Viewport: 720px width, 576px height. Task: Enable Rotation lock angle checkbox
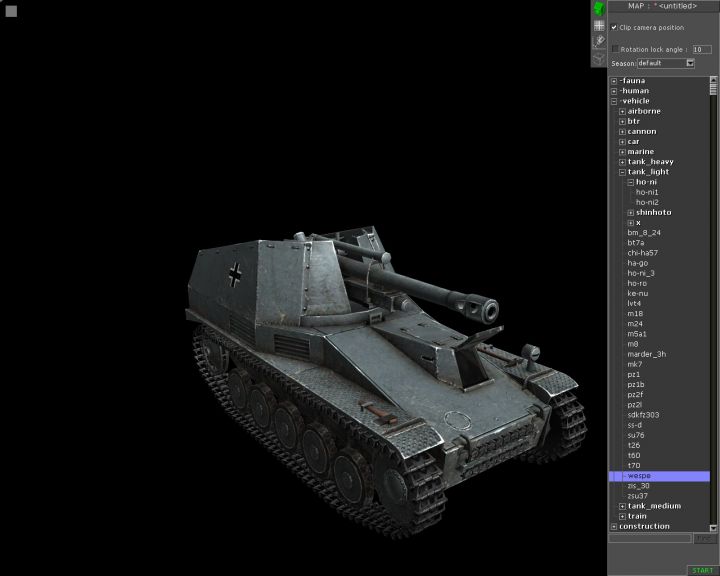point(615,48)
